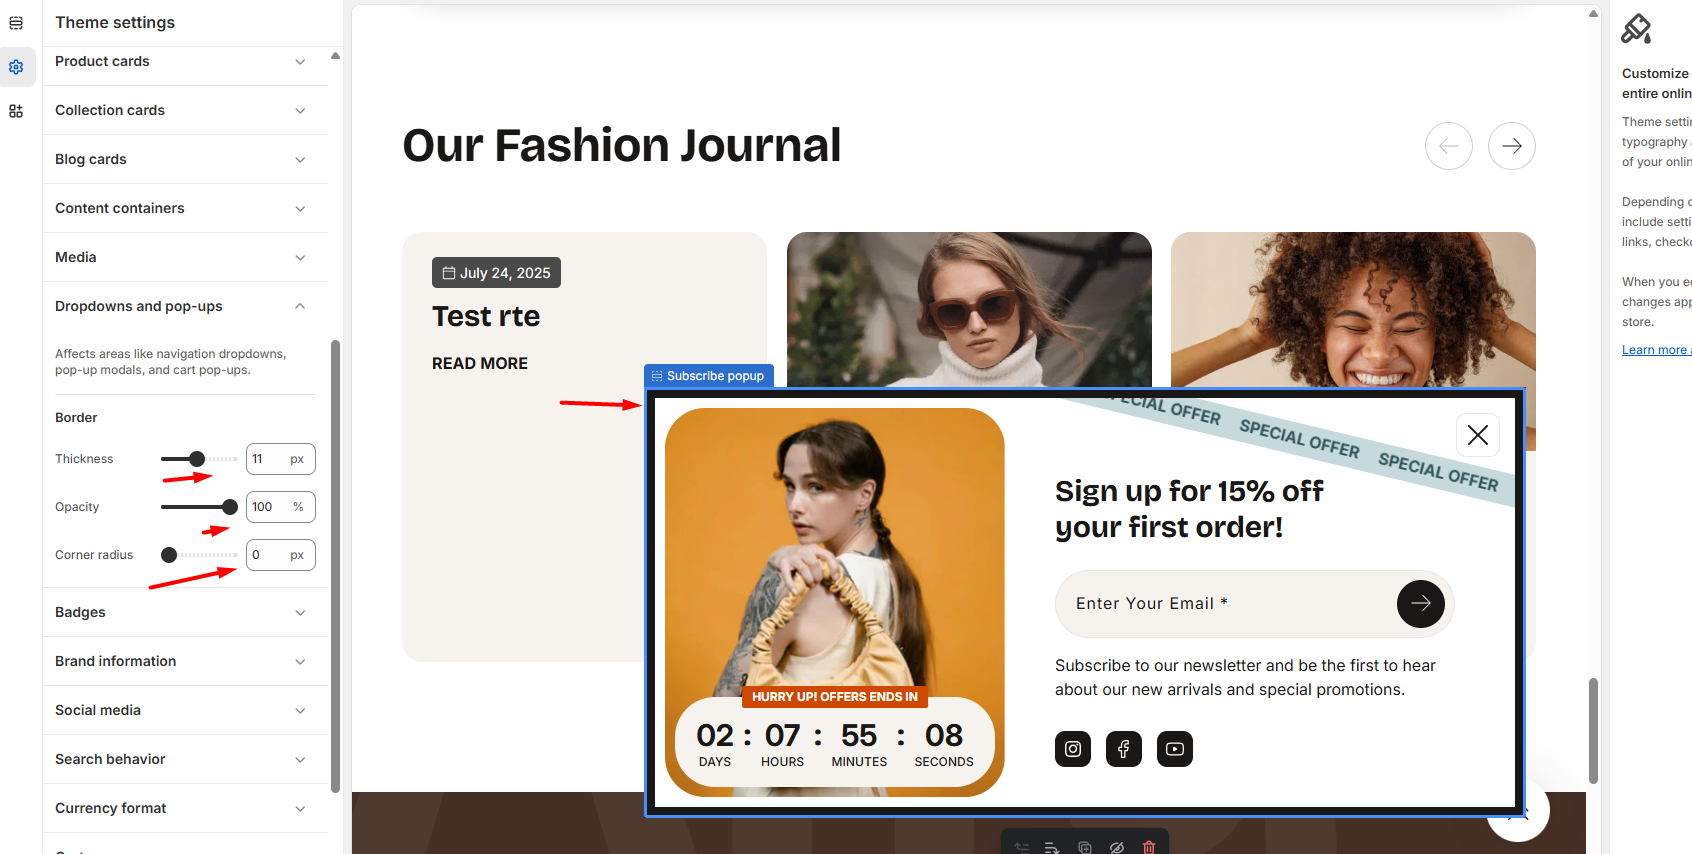Go to previous journal slide arrow

(x=1449, y=146)
